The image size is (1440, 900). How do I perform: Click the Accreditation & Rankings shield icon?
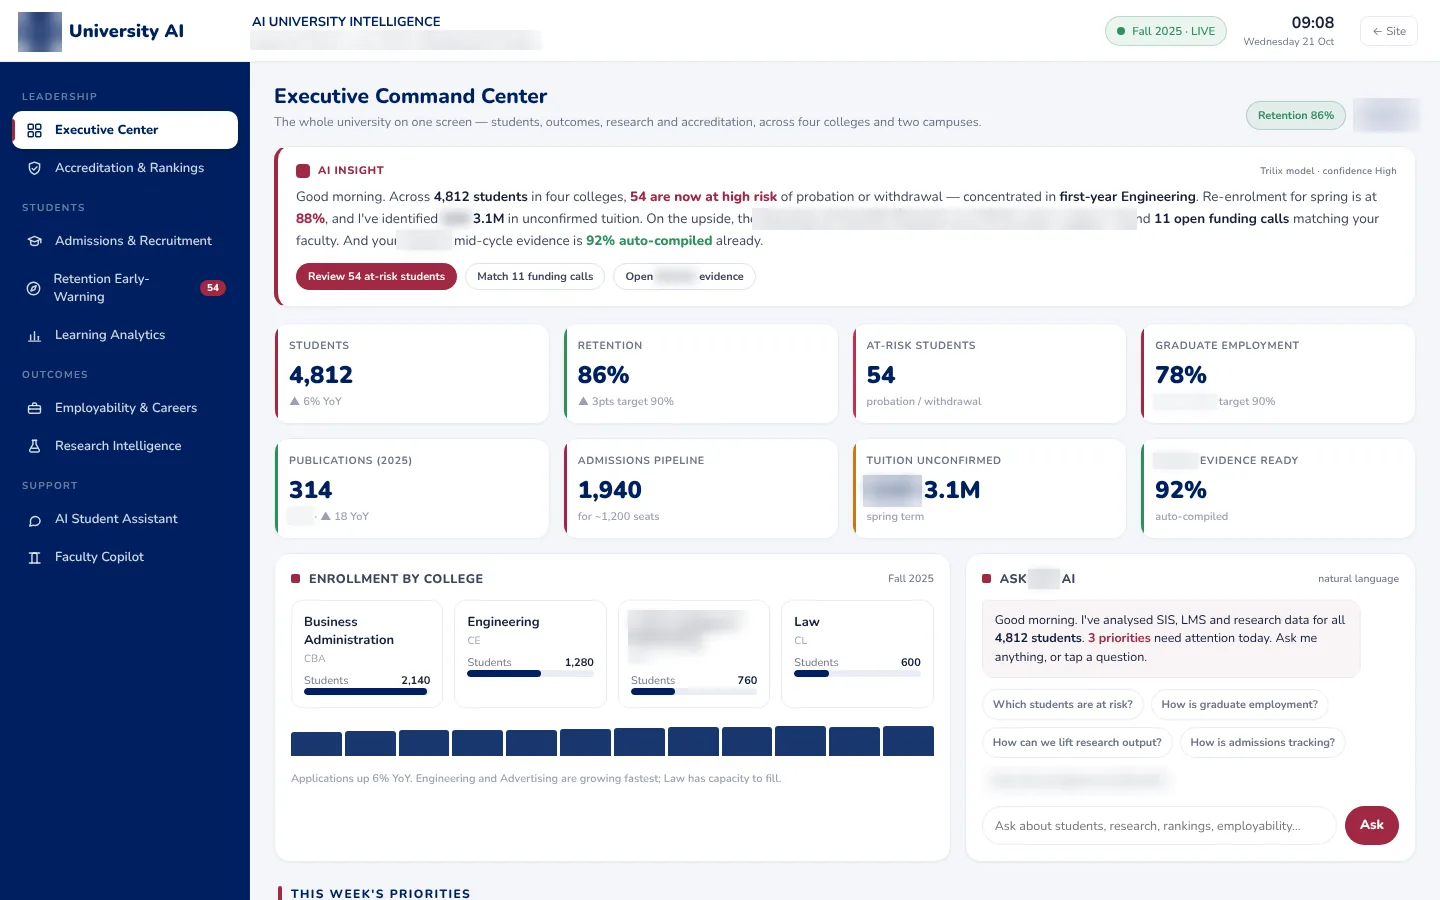click(x=34, y=168)
